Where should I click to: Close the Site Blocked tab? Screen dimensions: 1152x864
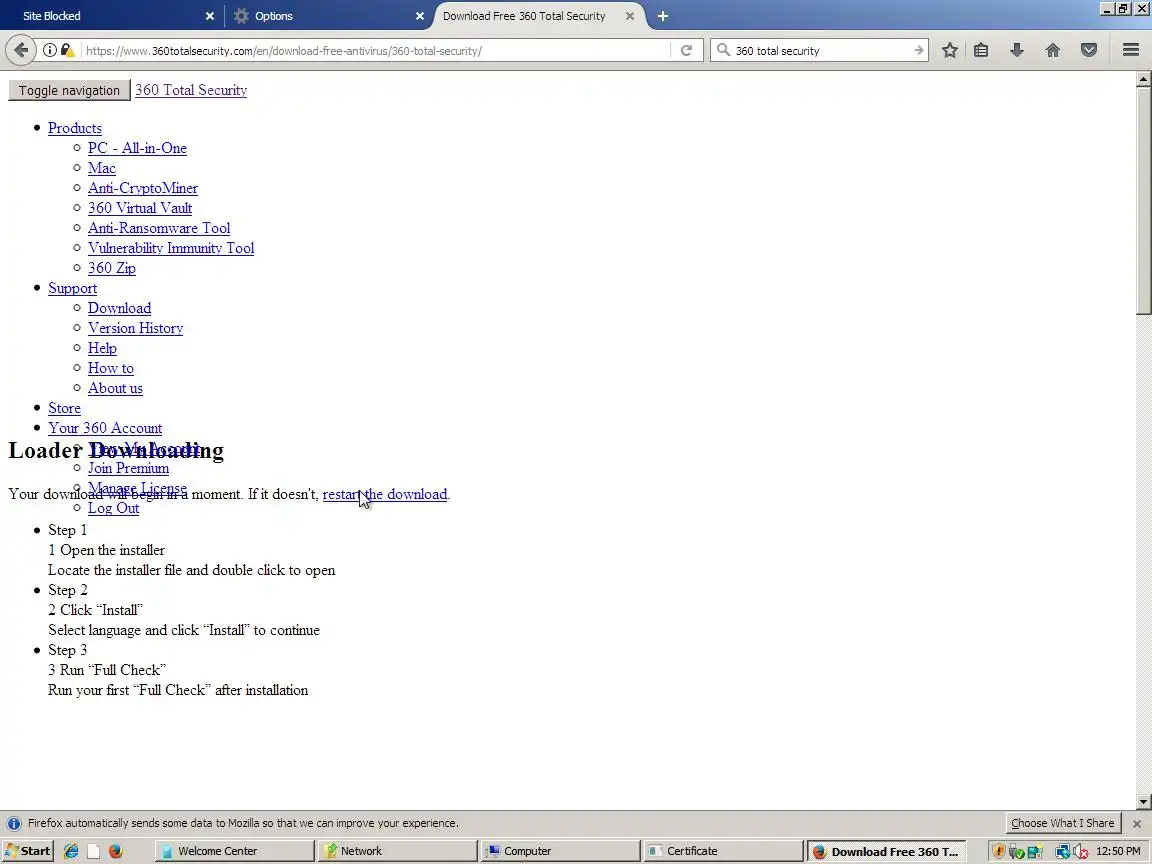(x=209, y=16)
